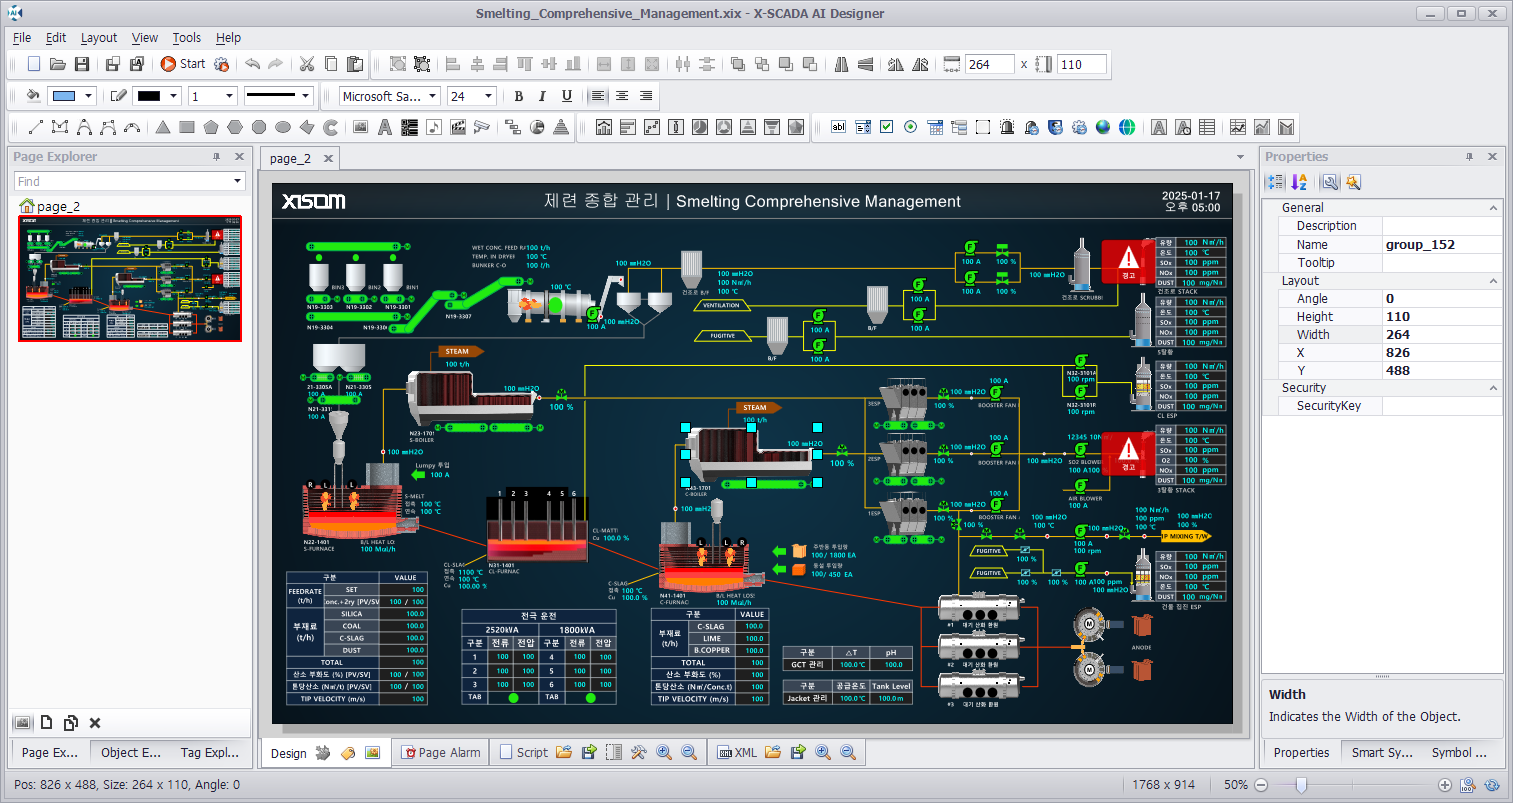Image resolution: width=1513 pixels, height=803 pixels.
Task: Click the Paste clipboard icon
Action: click(x=355, y=64)
